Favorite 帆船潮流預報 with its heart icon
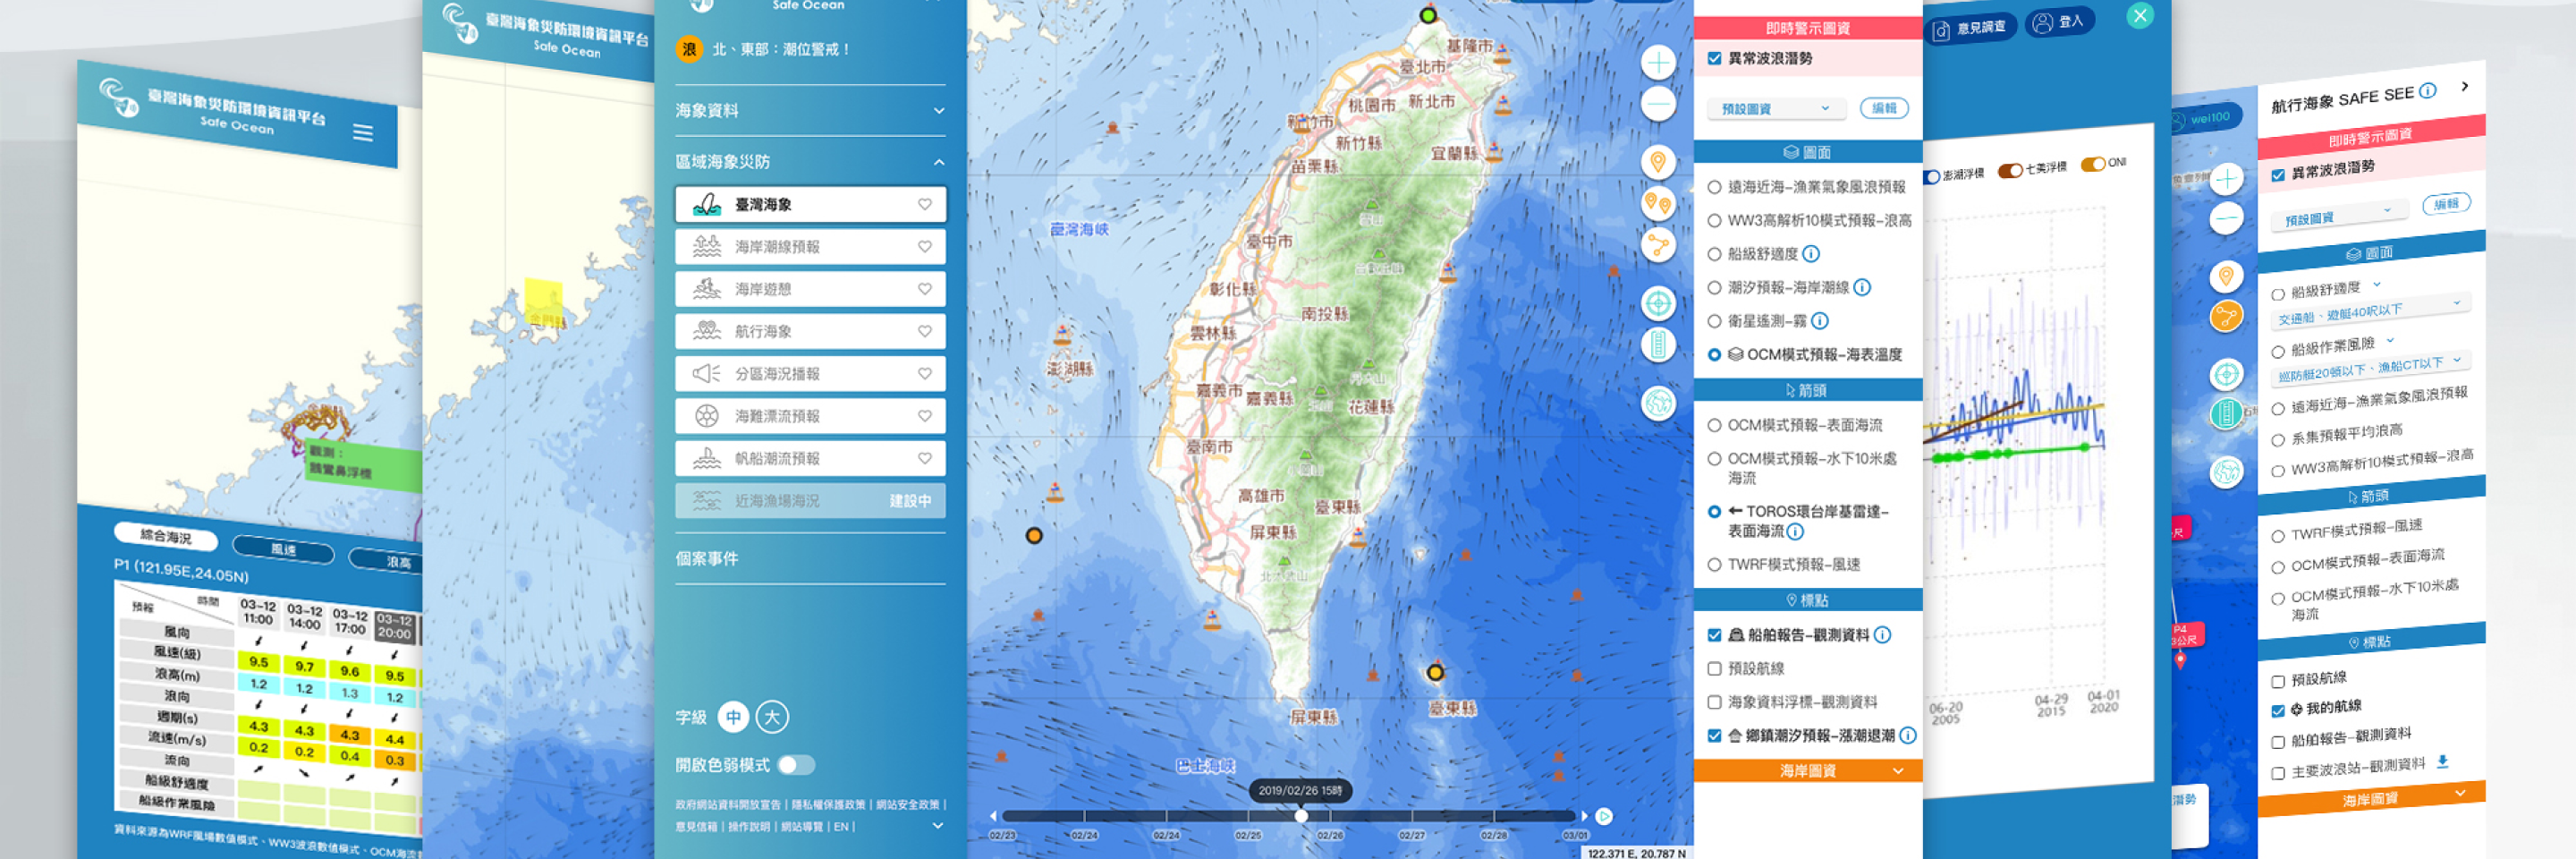2576x859 pixels. click(925, 458)
